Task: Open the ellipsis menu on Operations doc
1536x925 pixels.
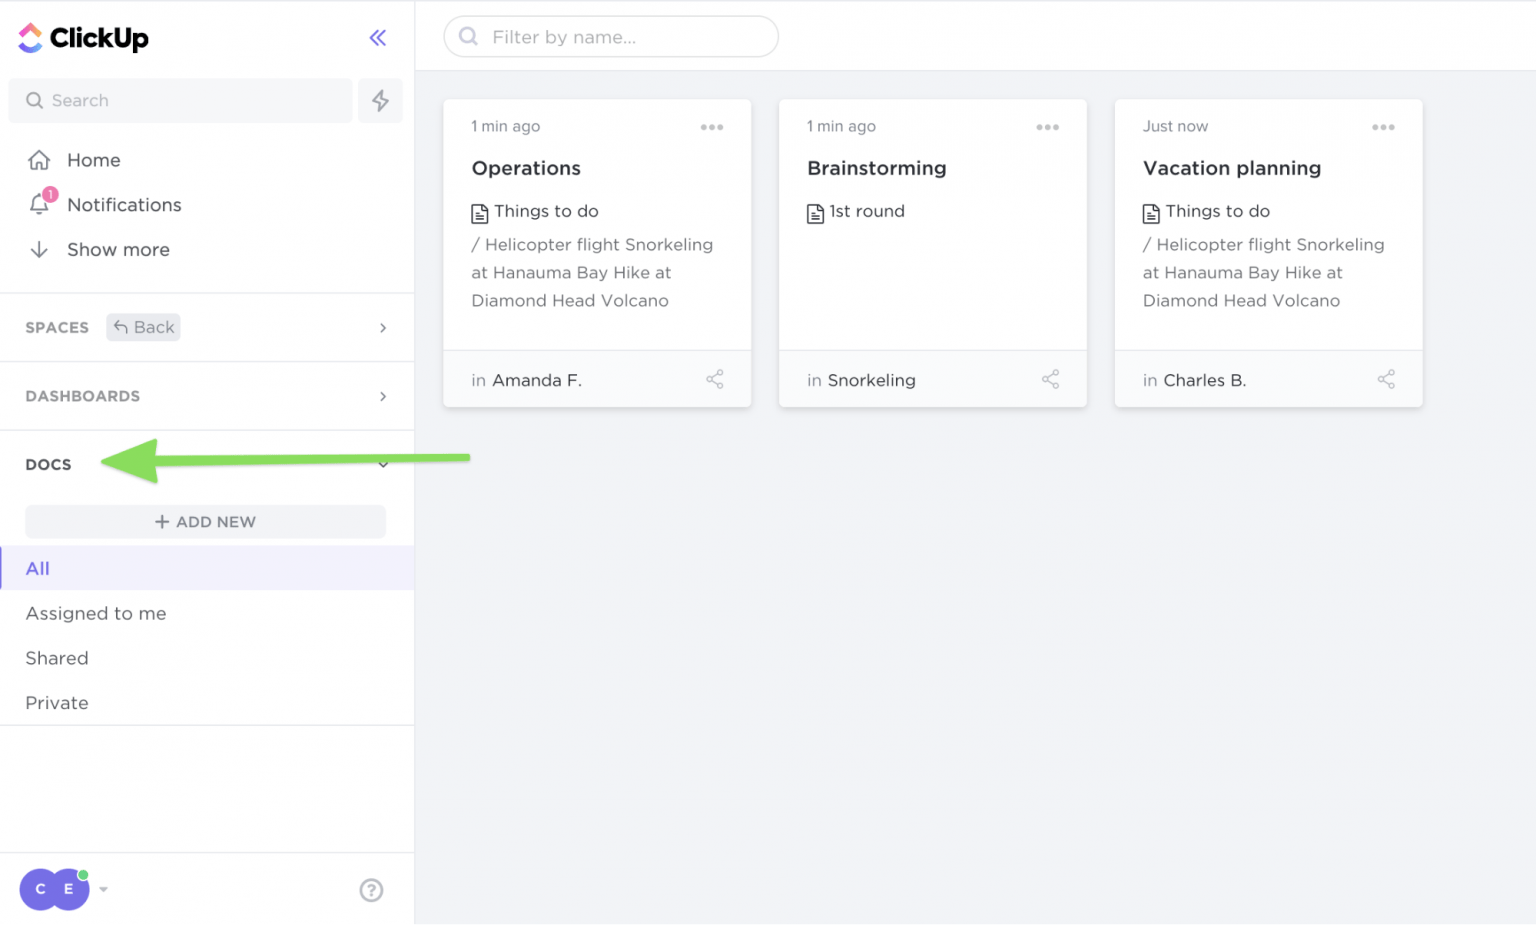Action: coord(712,126)
